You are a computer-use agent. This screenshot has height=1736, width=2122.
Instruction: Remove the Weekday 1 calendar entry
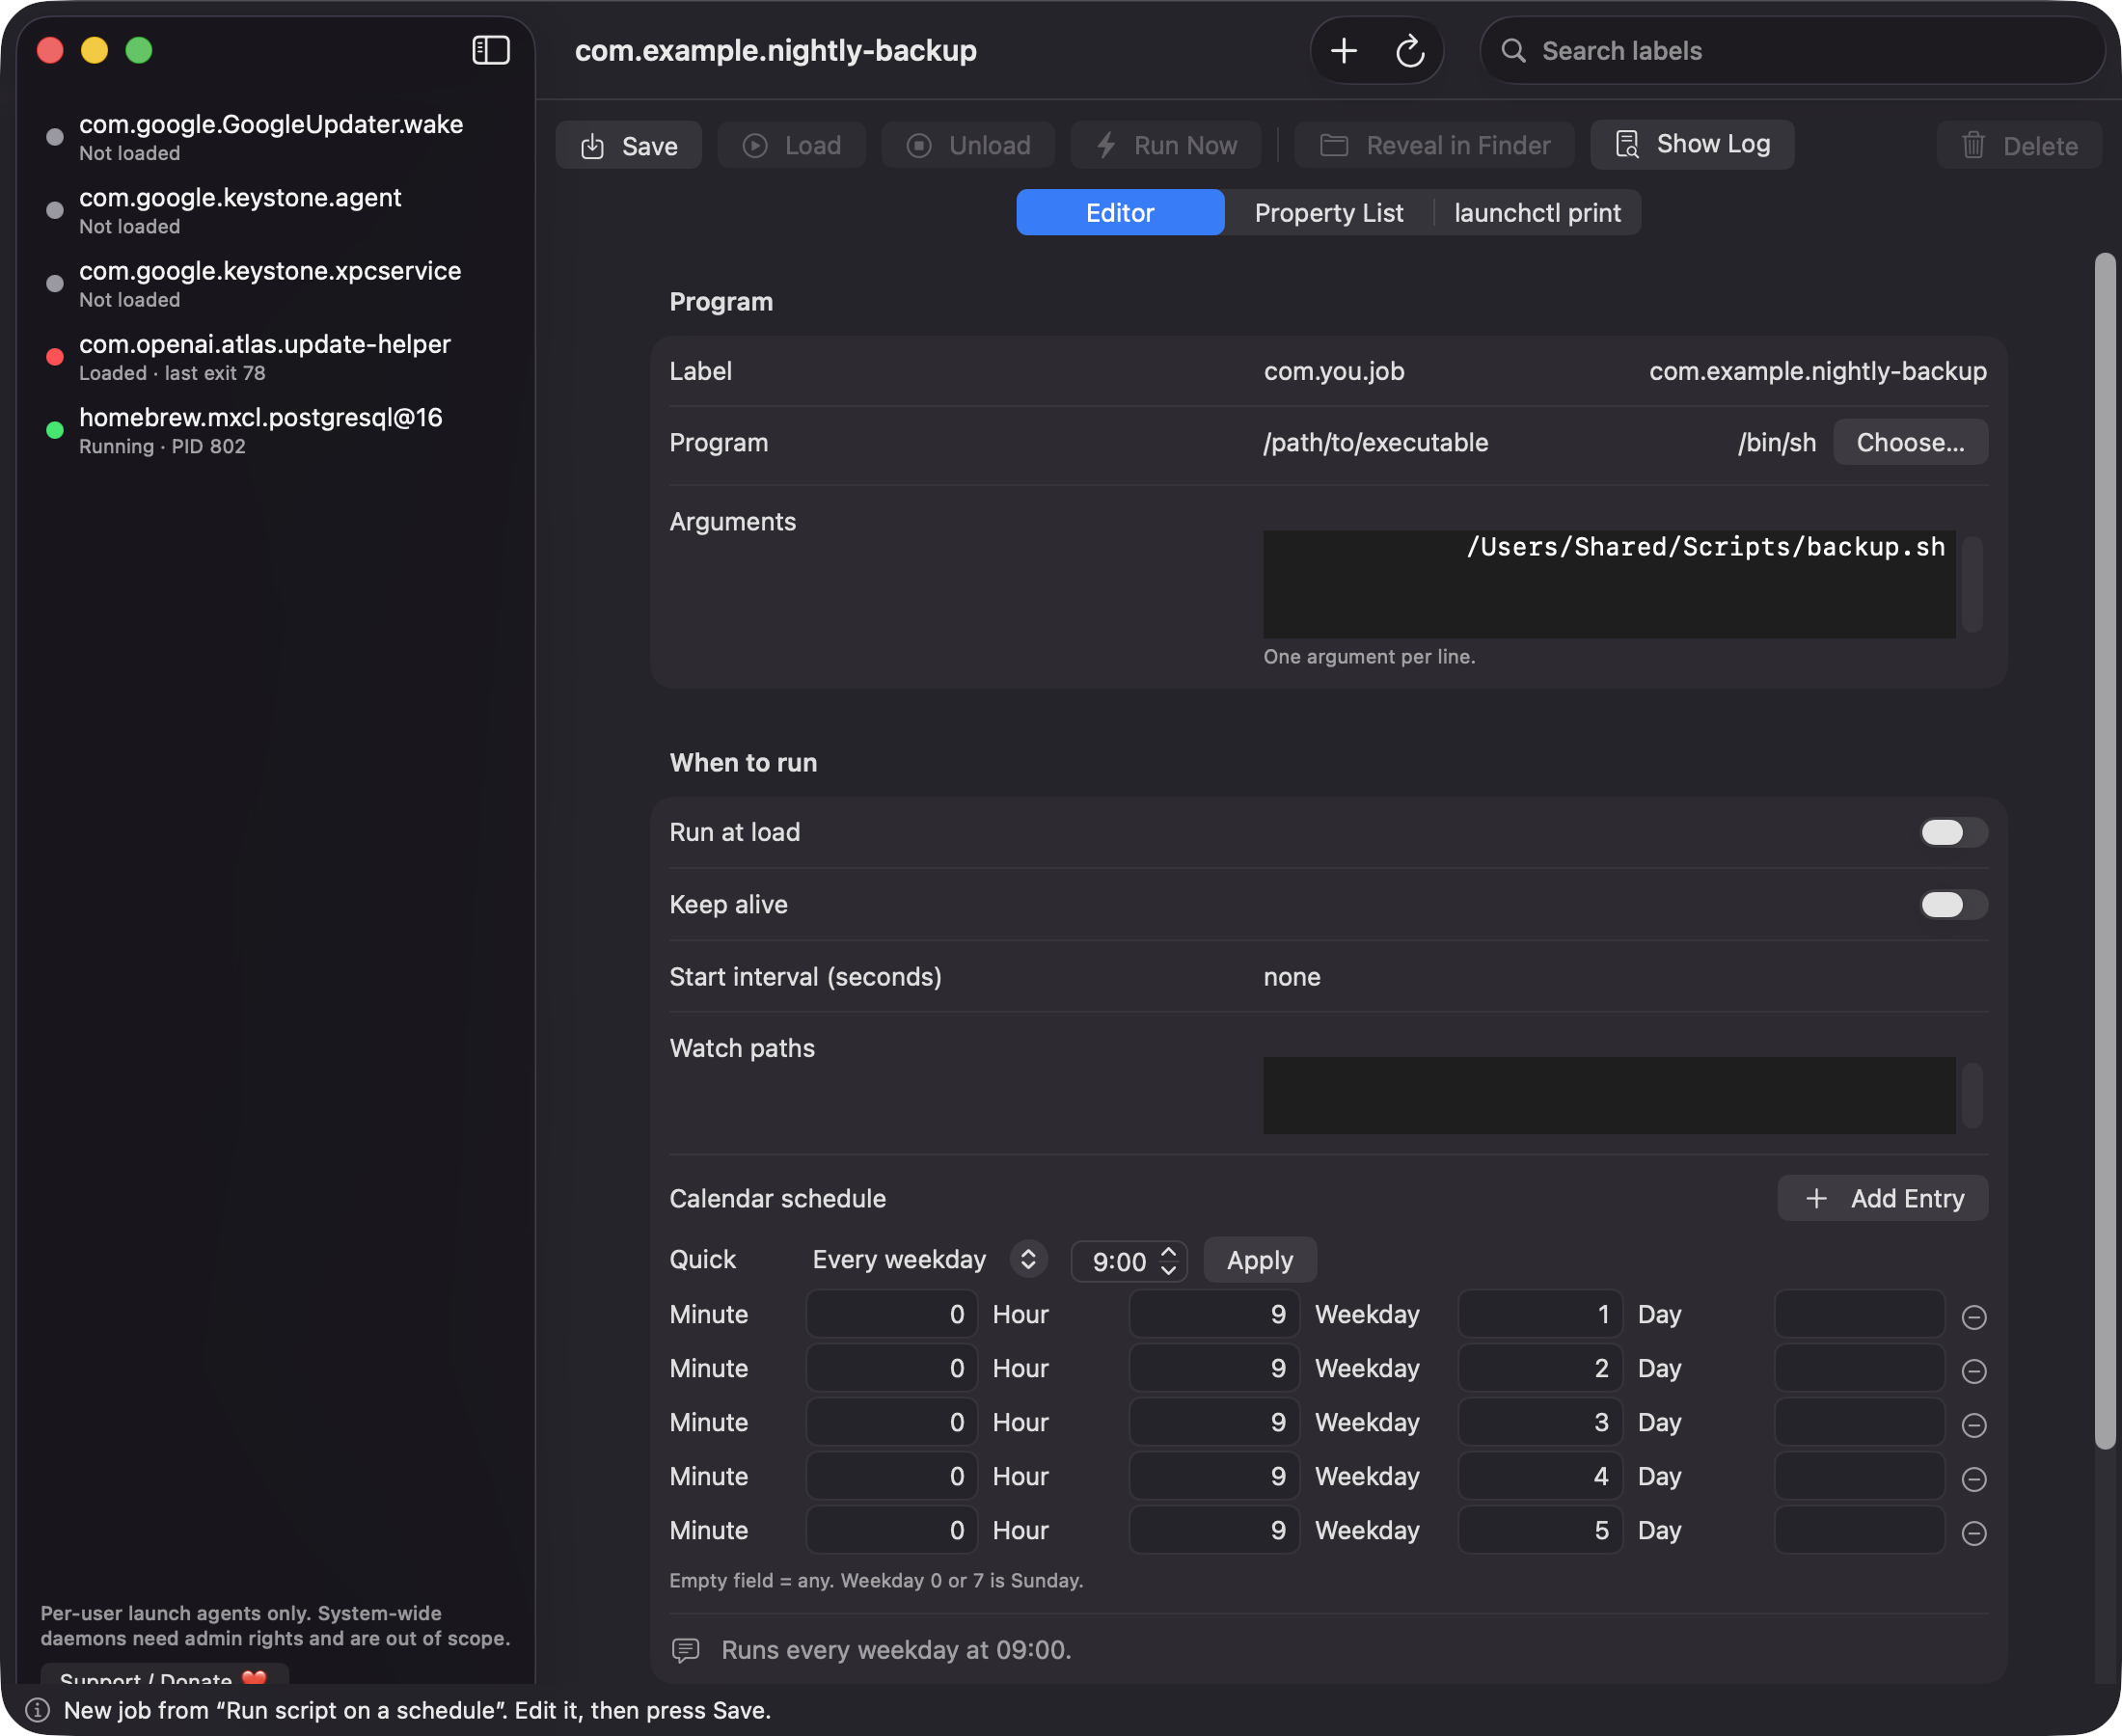point(1973,1317)
